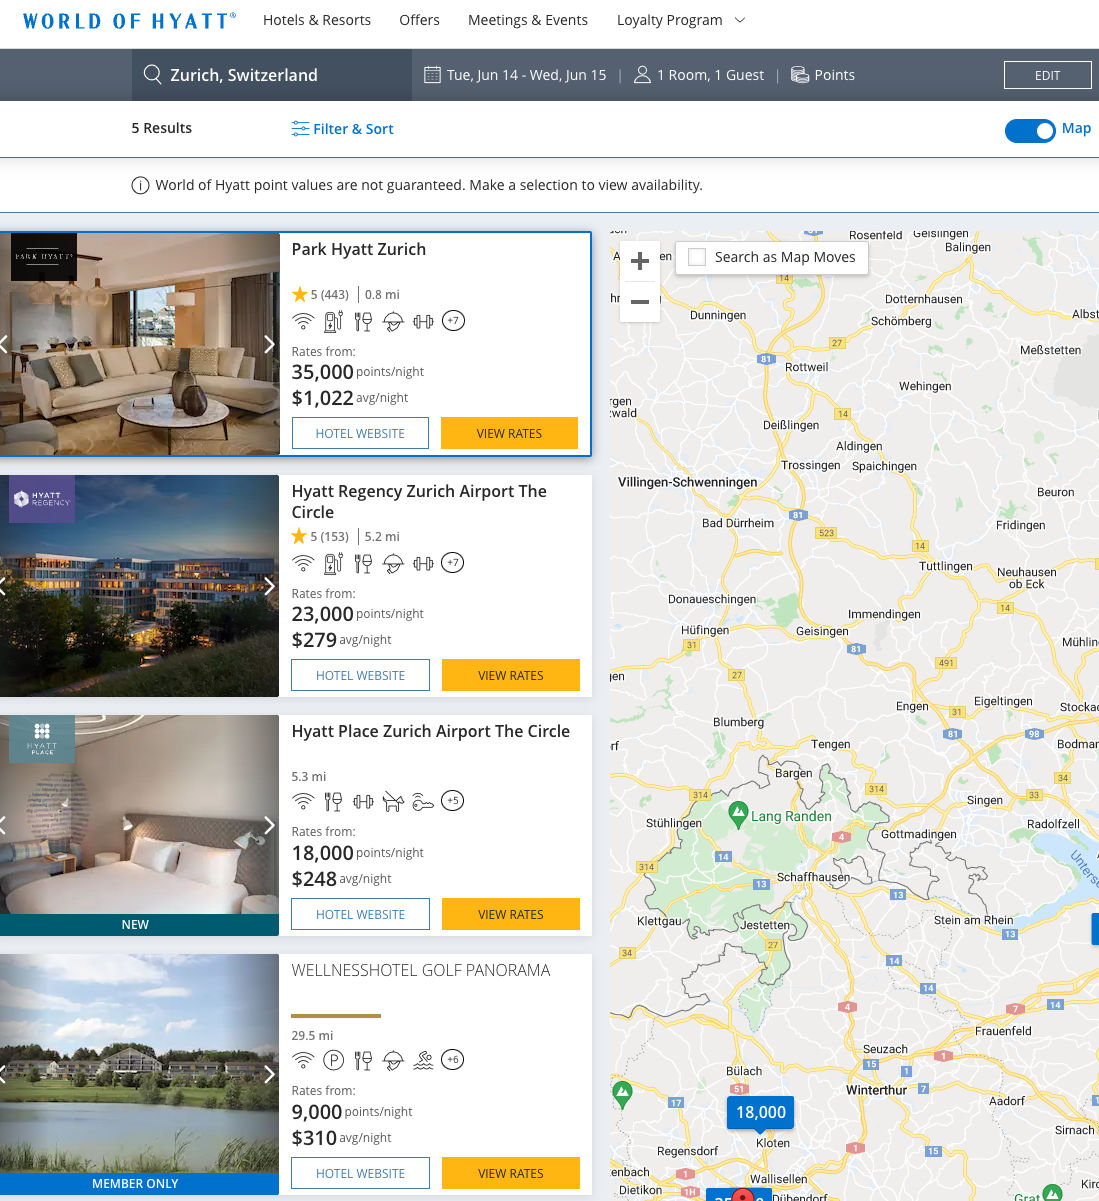Open WELLNESSHOTEL GOLF PANORAMA title
1099x1201 pixels.
pyautogui.click(x=421, y=970)
